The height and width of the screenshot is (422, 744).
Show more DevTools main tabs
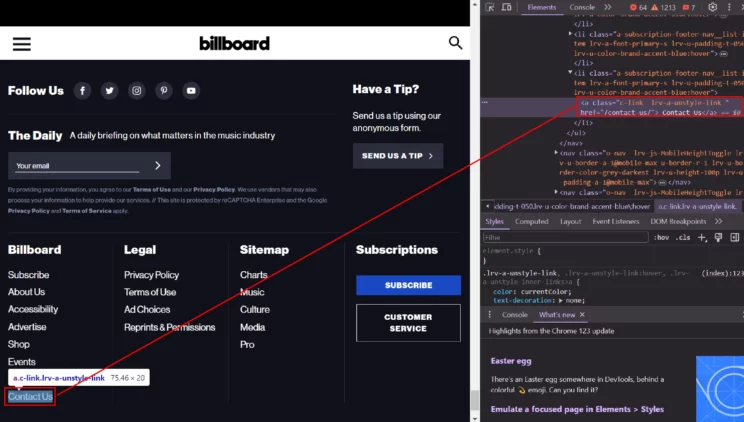click(x=608, y=7)
